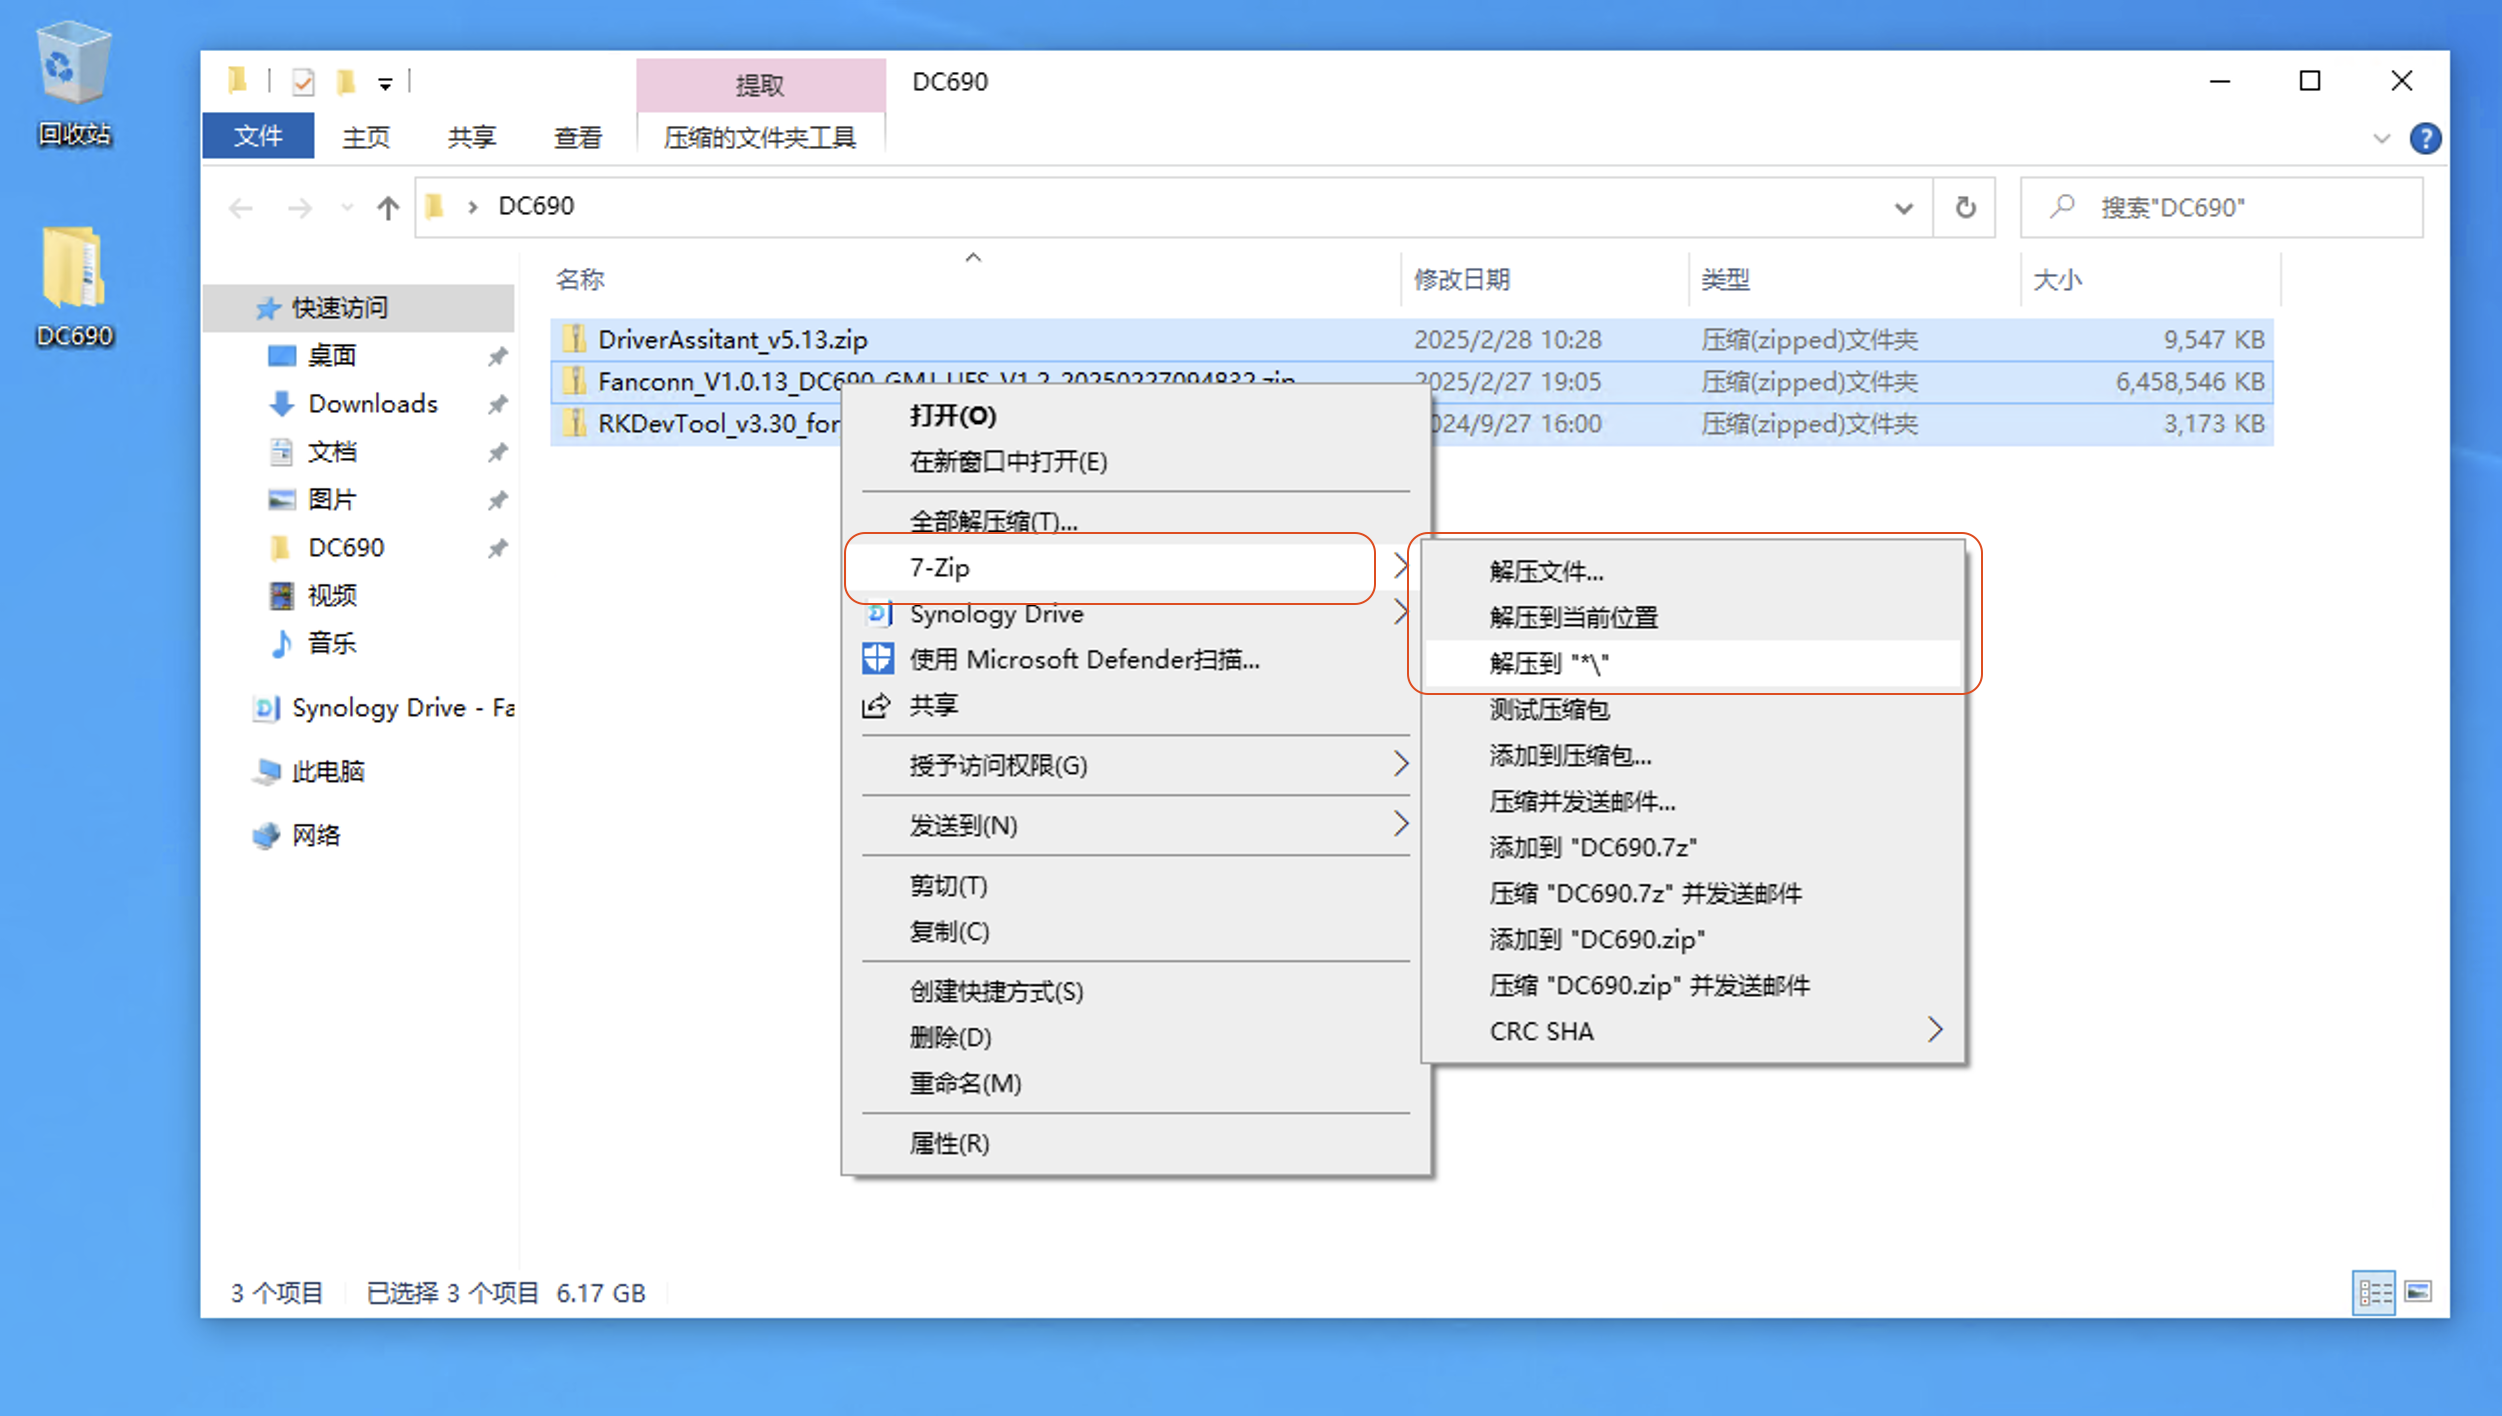This screenshot has width=2502, height=1416.
Task: Open the 文件 ribbon tab
Action: (x=258, y=136)
